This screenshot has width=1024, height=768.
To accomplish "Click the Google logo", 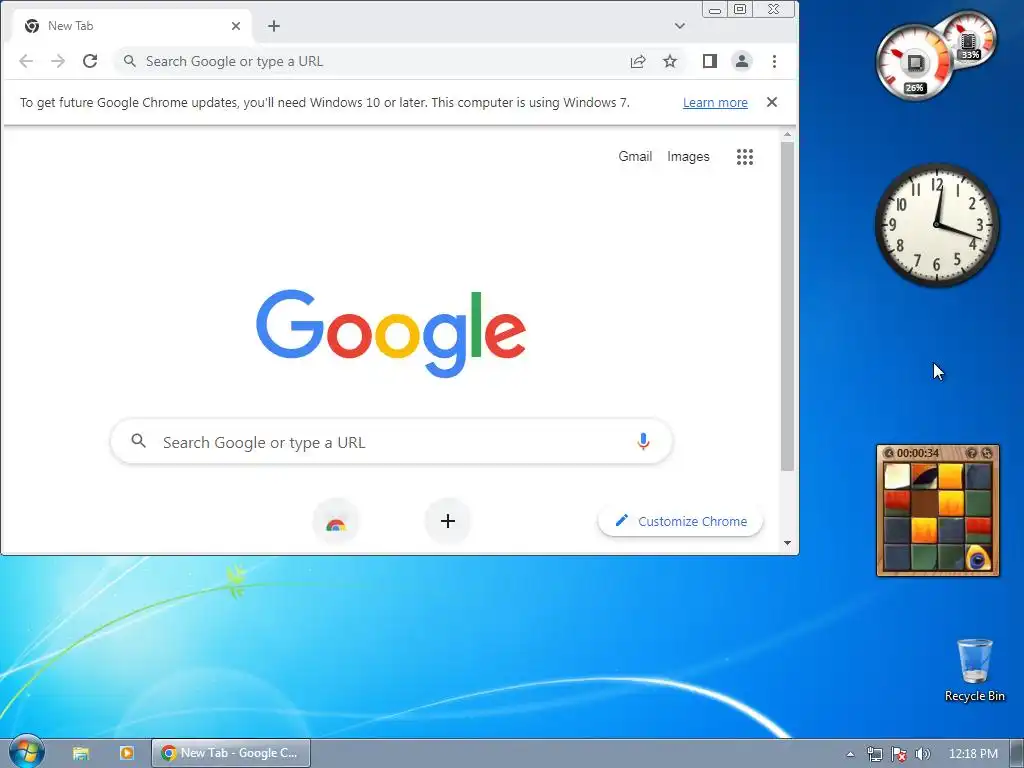I will (x=391, y=333).
